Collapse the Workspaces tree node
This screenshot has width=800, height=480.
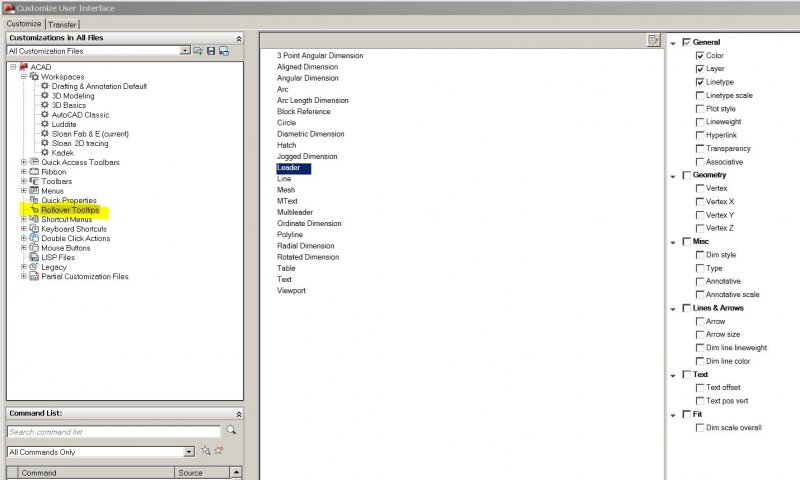point(23,77)
